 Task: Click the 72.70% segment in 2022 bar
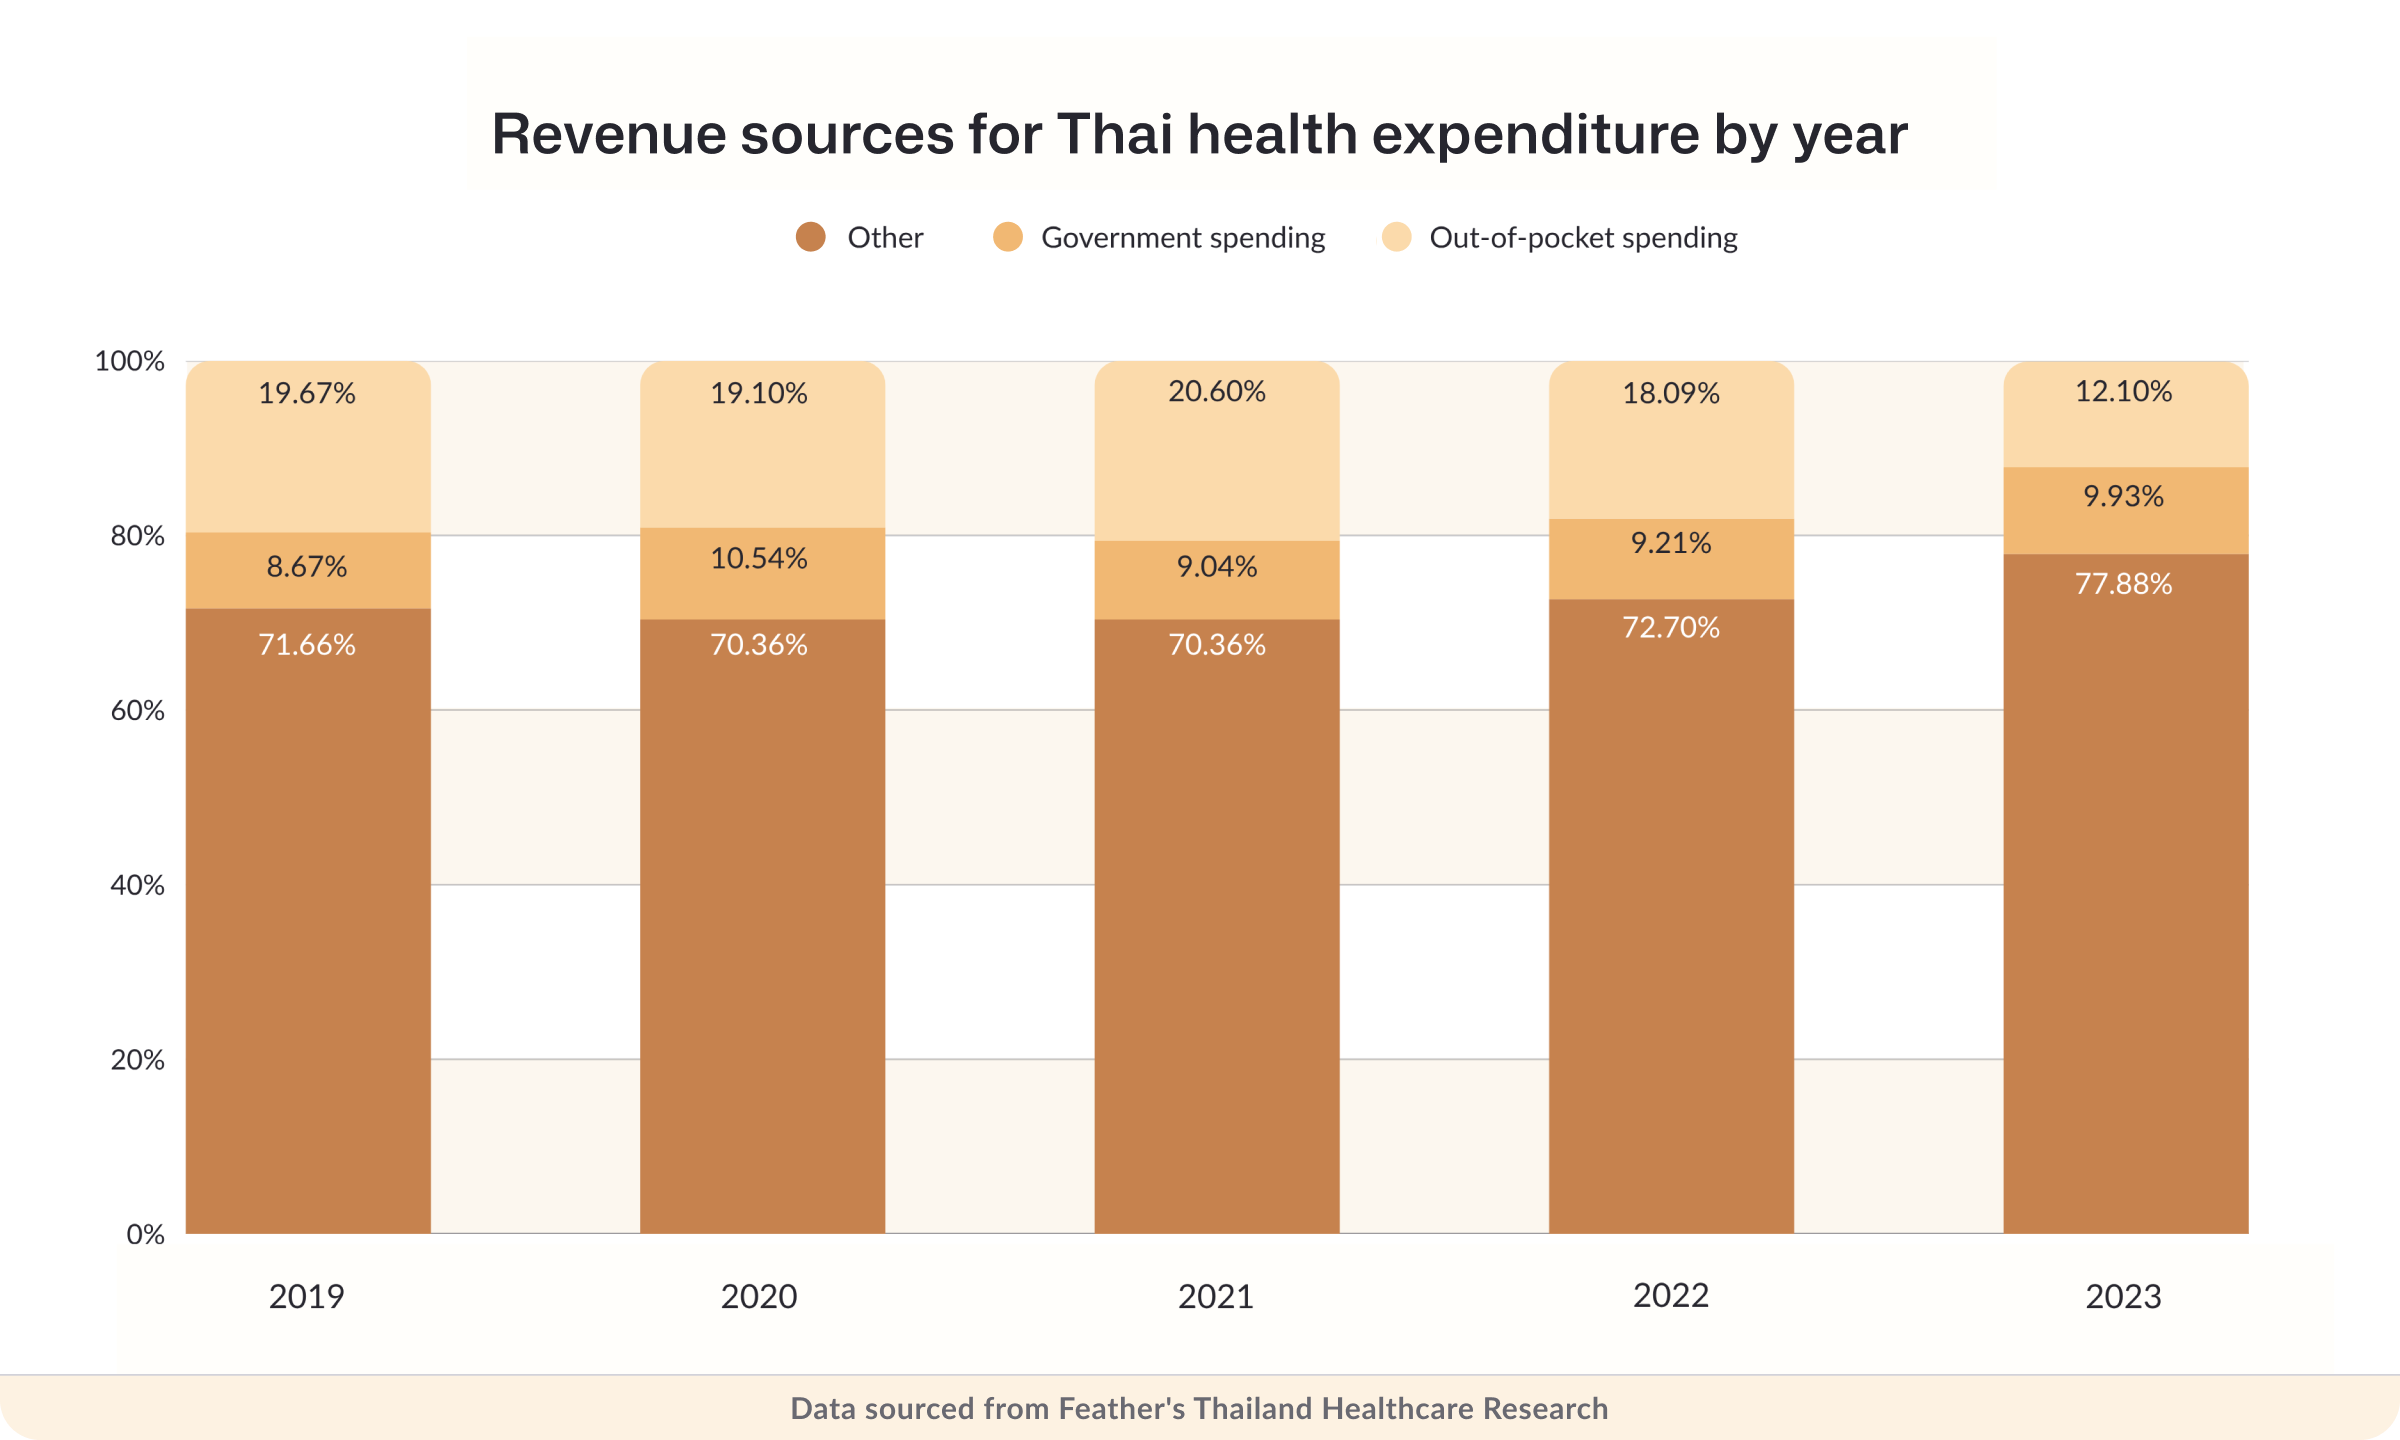(1671, 916)
